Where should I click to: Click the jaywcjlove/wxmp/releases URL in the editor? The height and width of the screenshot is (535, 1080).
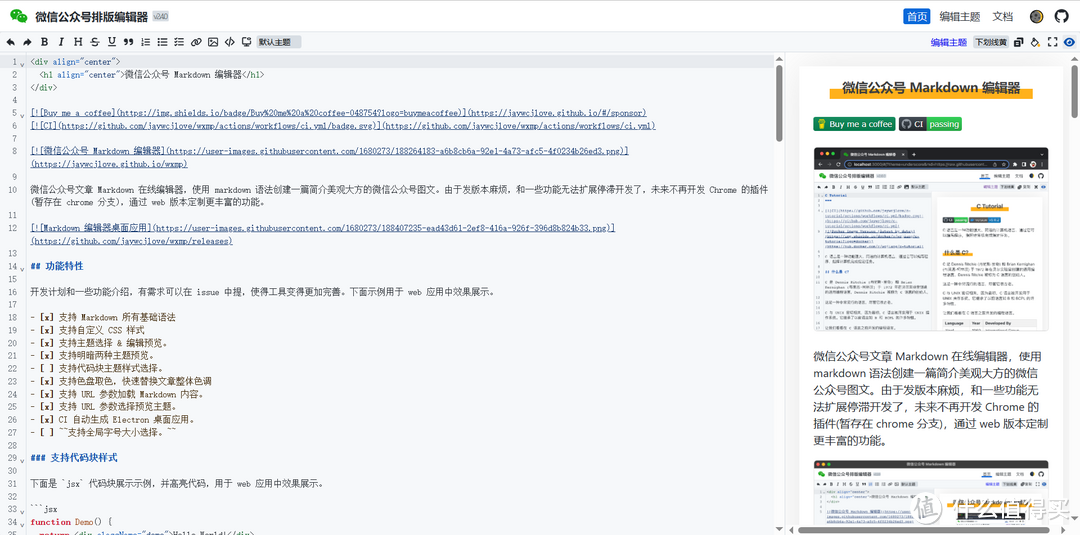tap(132, 241)
